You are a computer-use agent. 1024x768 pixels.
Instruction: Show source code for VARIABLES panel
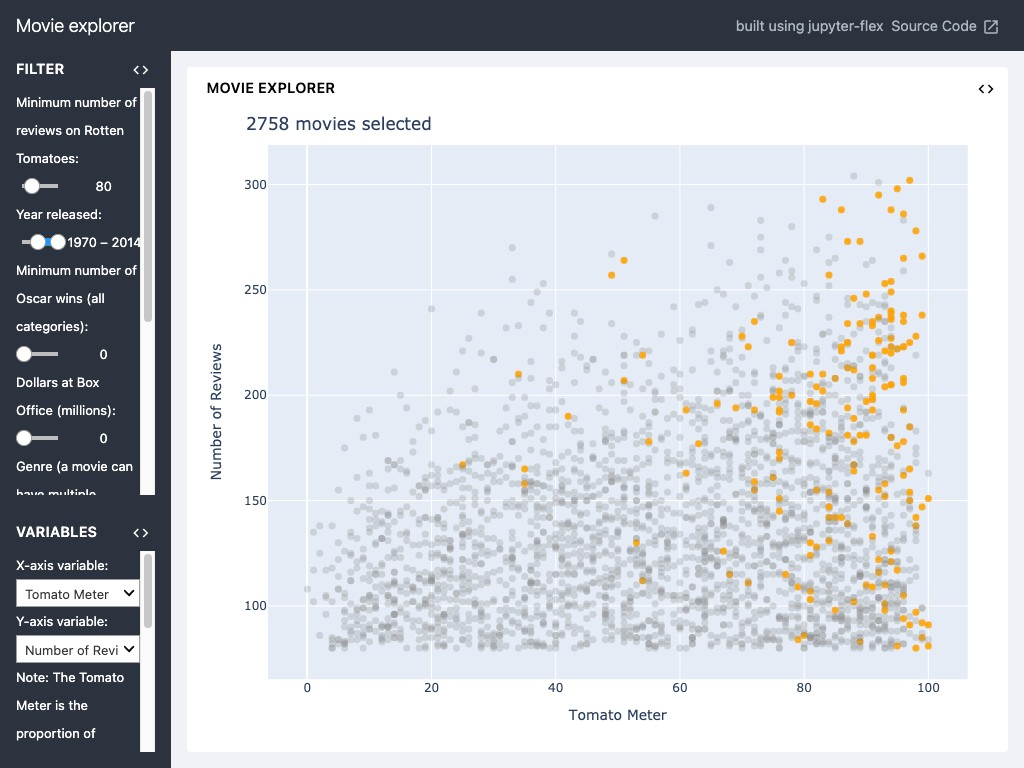140,533
